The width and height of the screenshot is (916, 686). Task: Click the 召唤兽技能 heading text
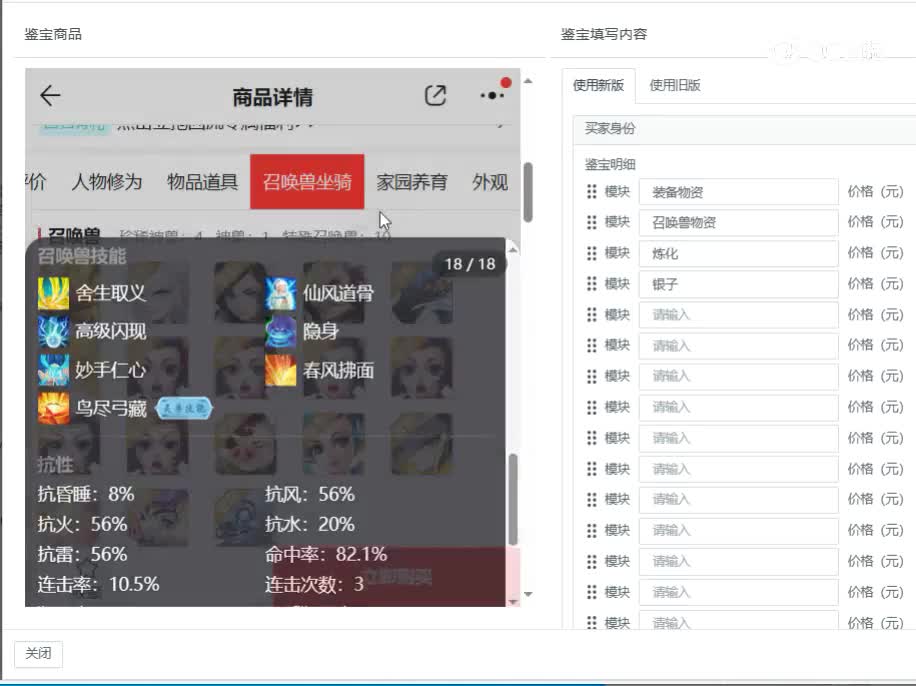82,256
